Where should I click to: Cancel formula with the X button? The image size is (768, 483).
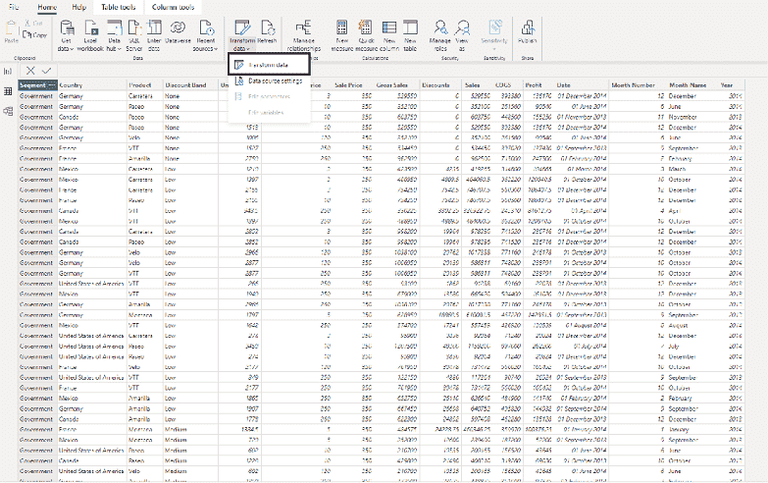pos(31,70)
